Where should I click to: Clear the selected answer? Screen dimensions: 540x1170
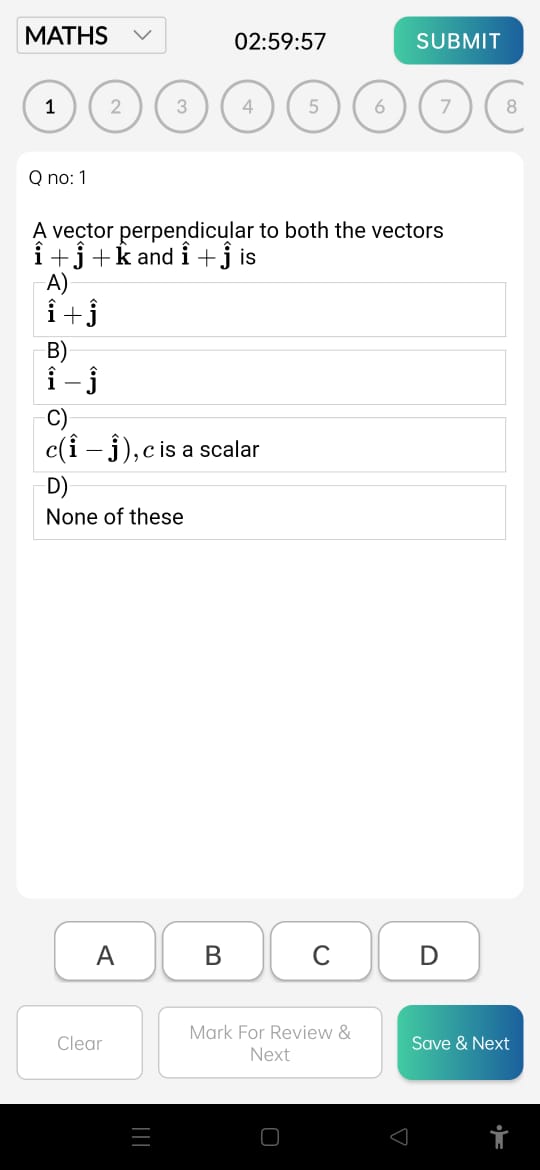(x=80, y=1042)
